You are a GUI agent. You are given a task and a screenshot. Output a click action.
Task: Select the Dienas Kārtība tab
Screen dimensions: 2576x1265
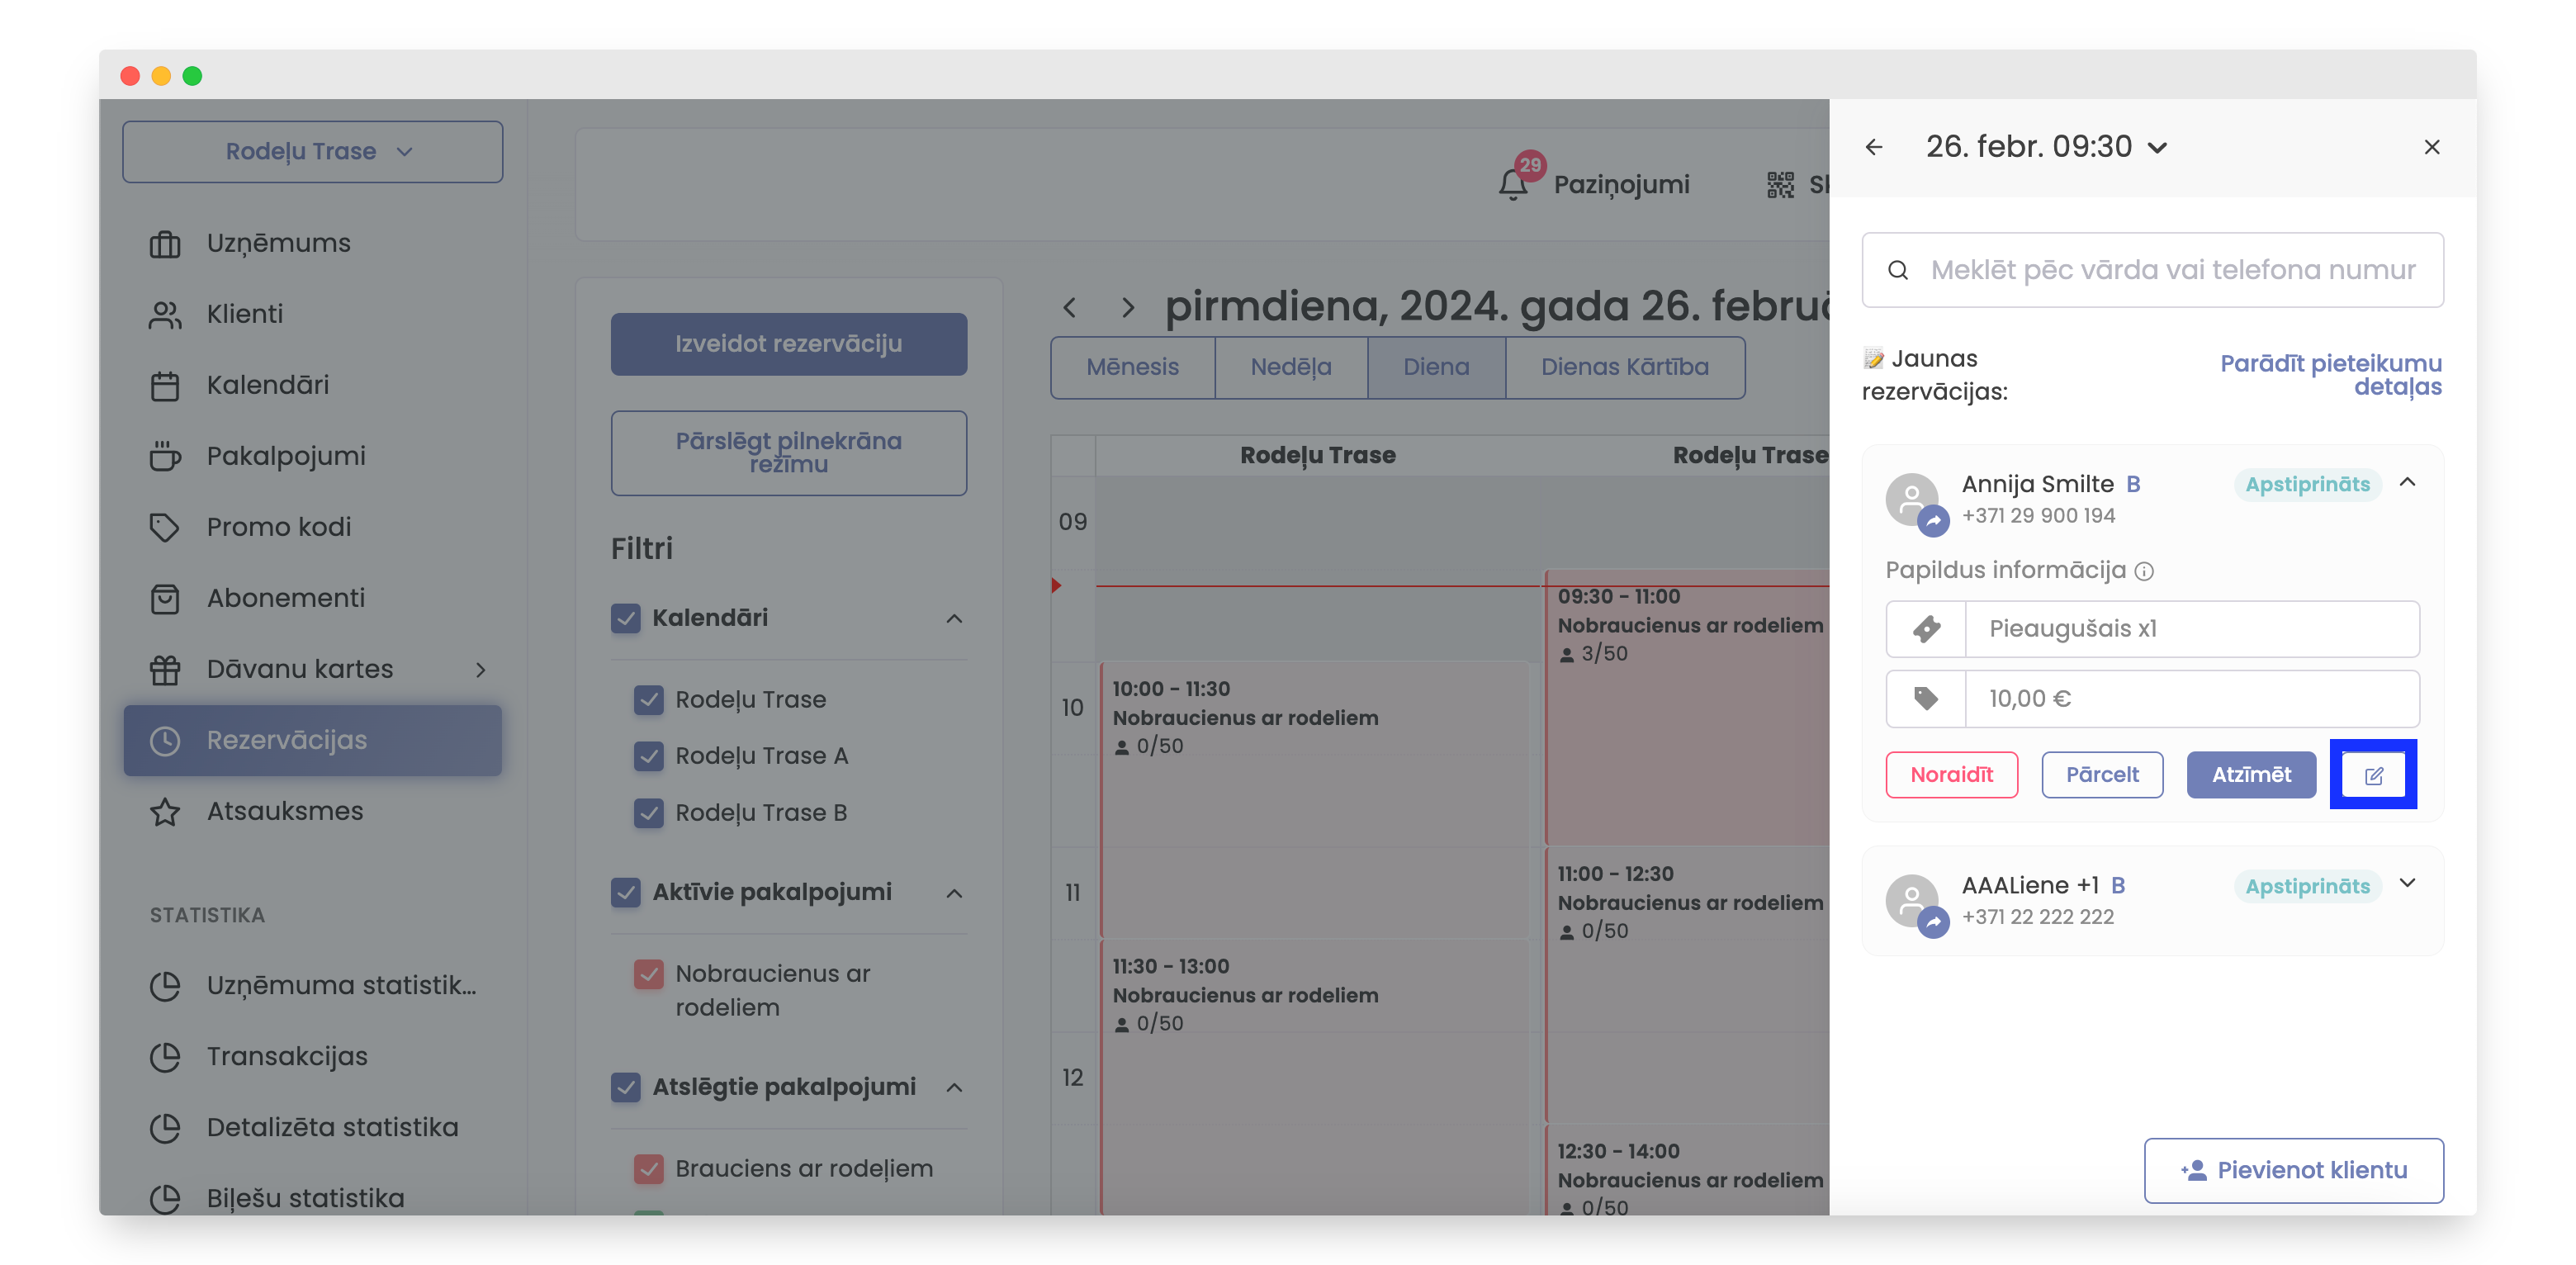pyautogui.click(x=1624, y=367)
